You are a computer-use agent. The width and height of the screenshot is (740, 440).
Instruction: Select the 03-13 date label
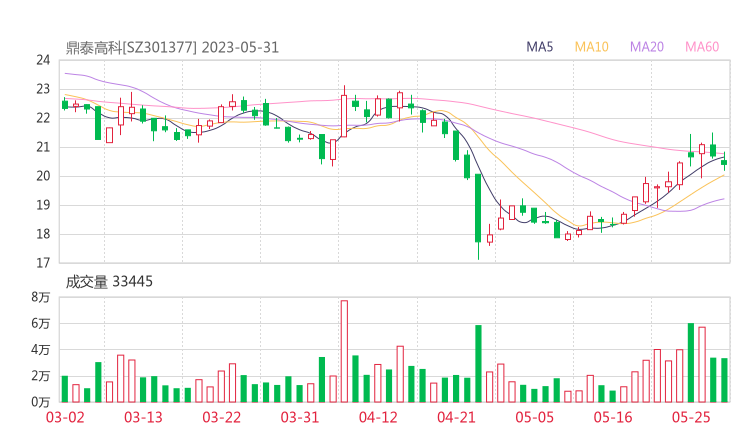tap(143, 417)
